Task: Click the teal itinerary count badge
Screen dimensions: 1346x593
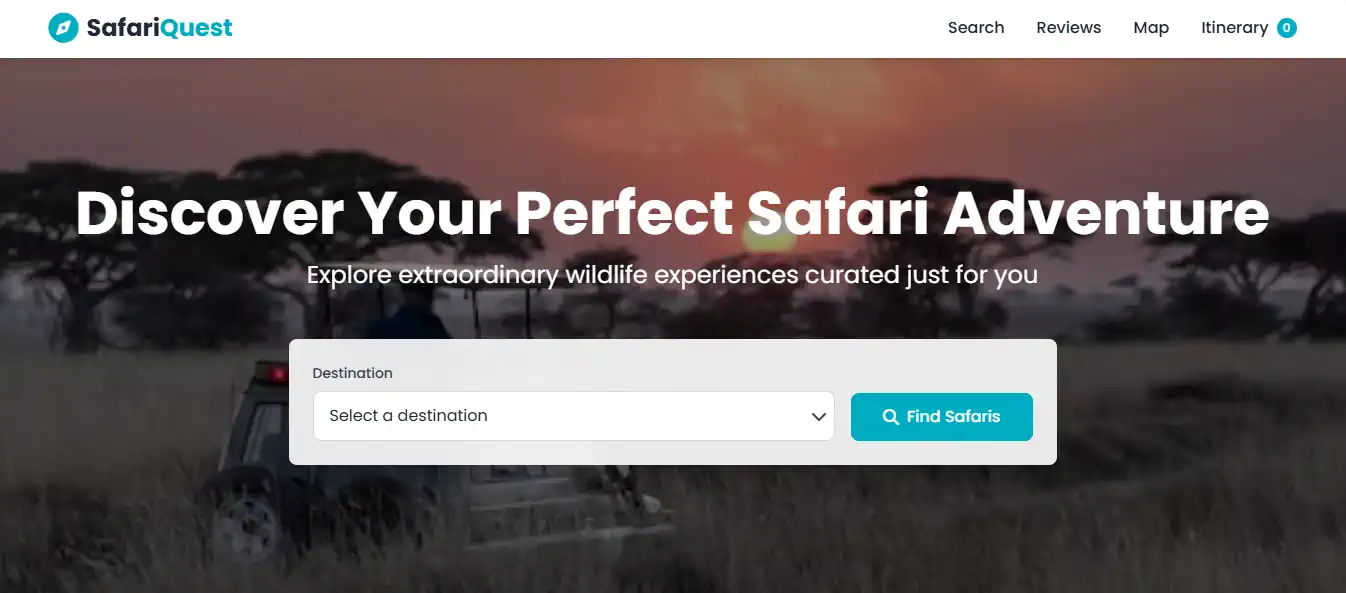Action: point(1287,27)
